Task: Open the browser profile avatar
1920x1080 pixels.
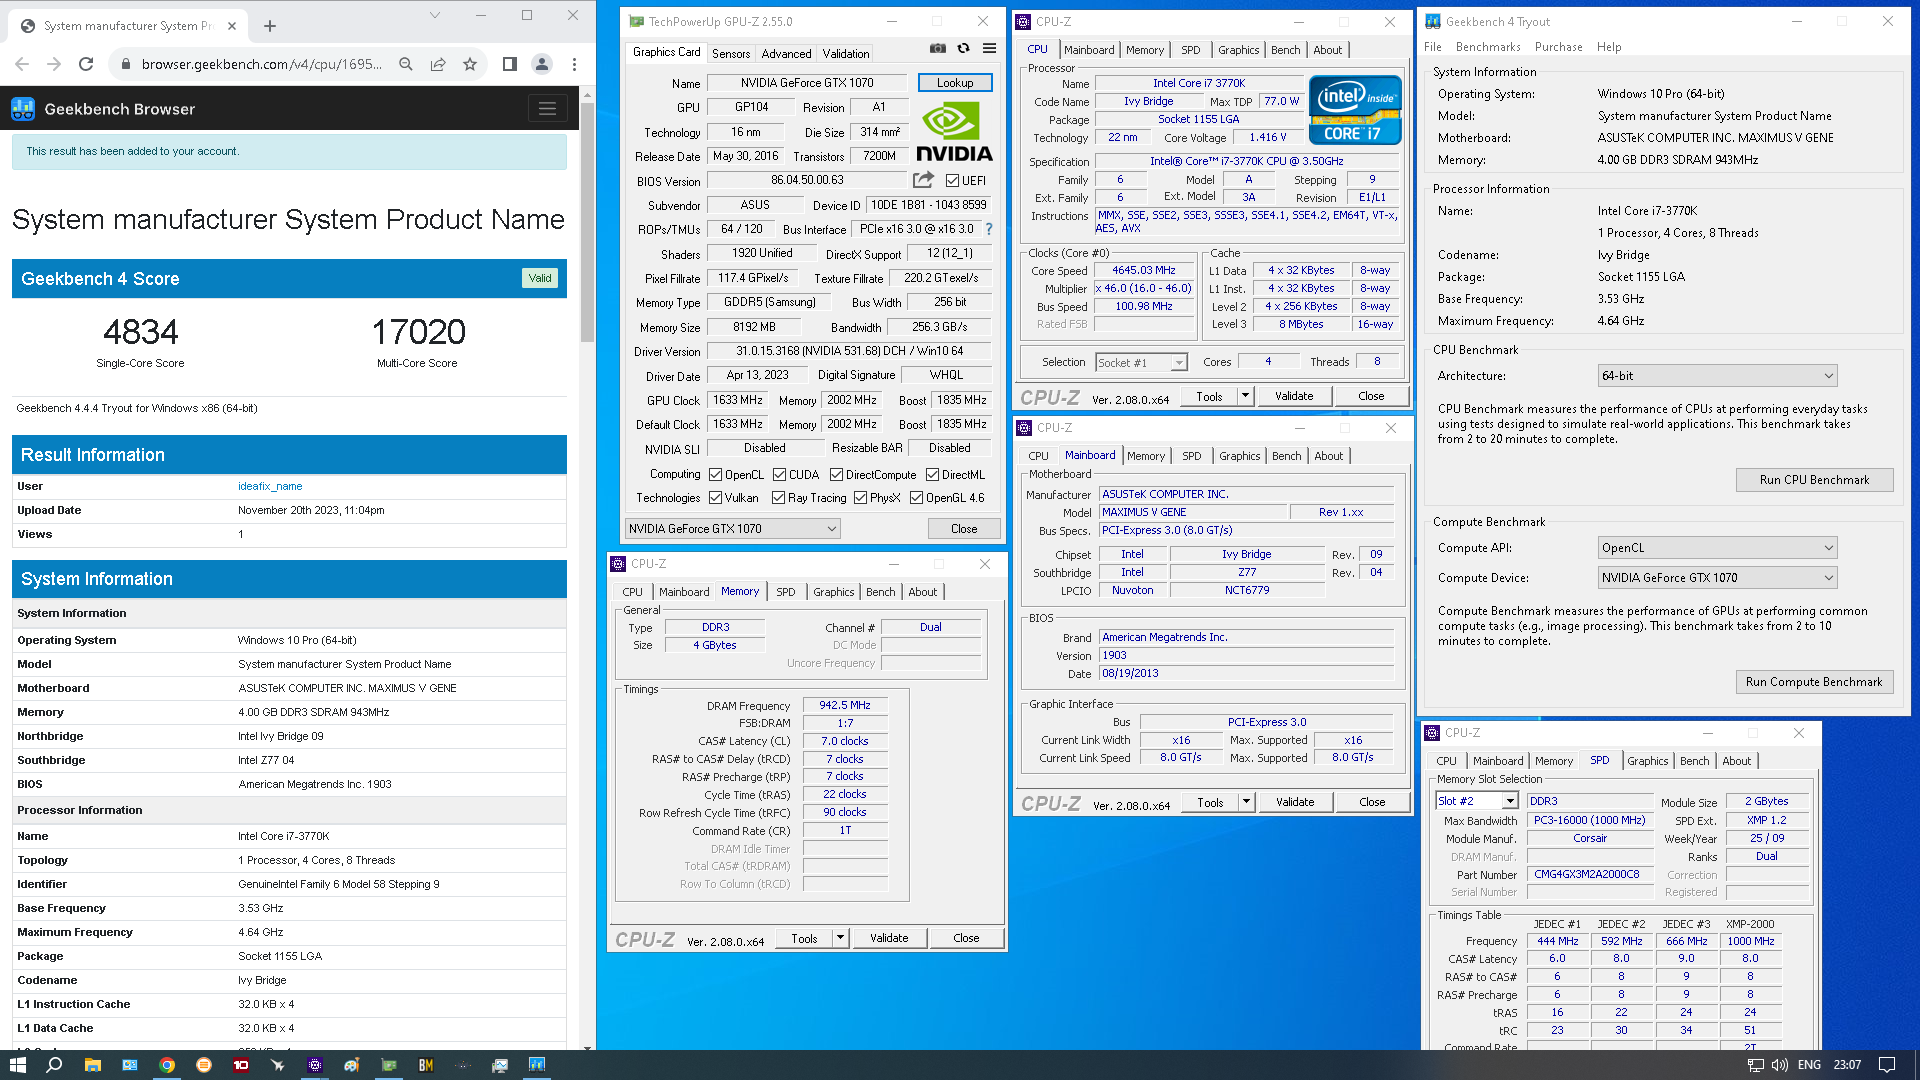Action: pos(542,64)
